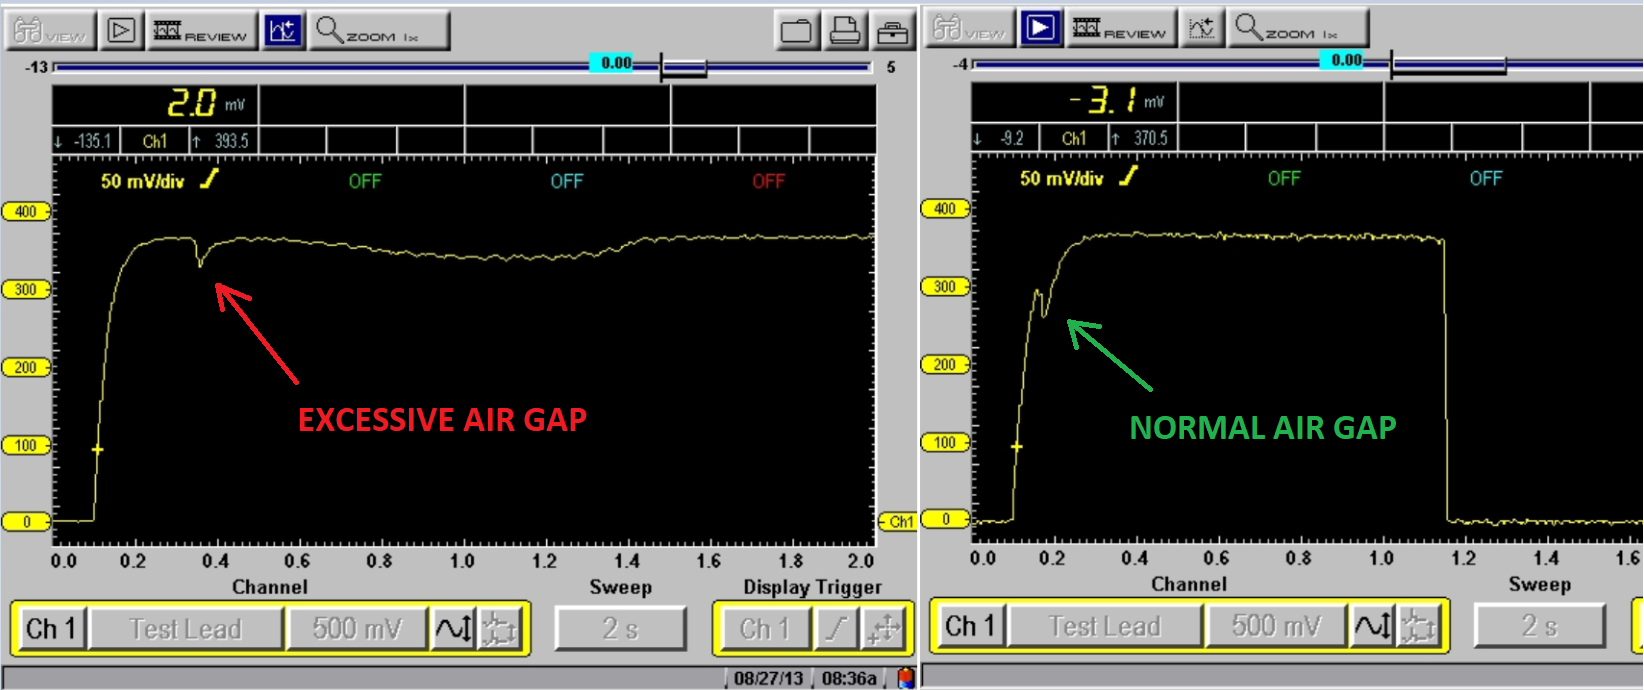Viewport: 1644px width, 690px height.
Task: Open Test Lead probe selector in left scope
Action: click(186, 629)
